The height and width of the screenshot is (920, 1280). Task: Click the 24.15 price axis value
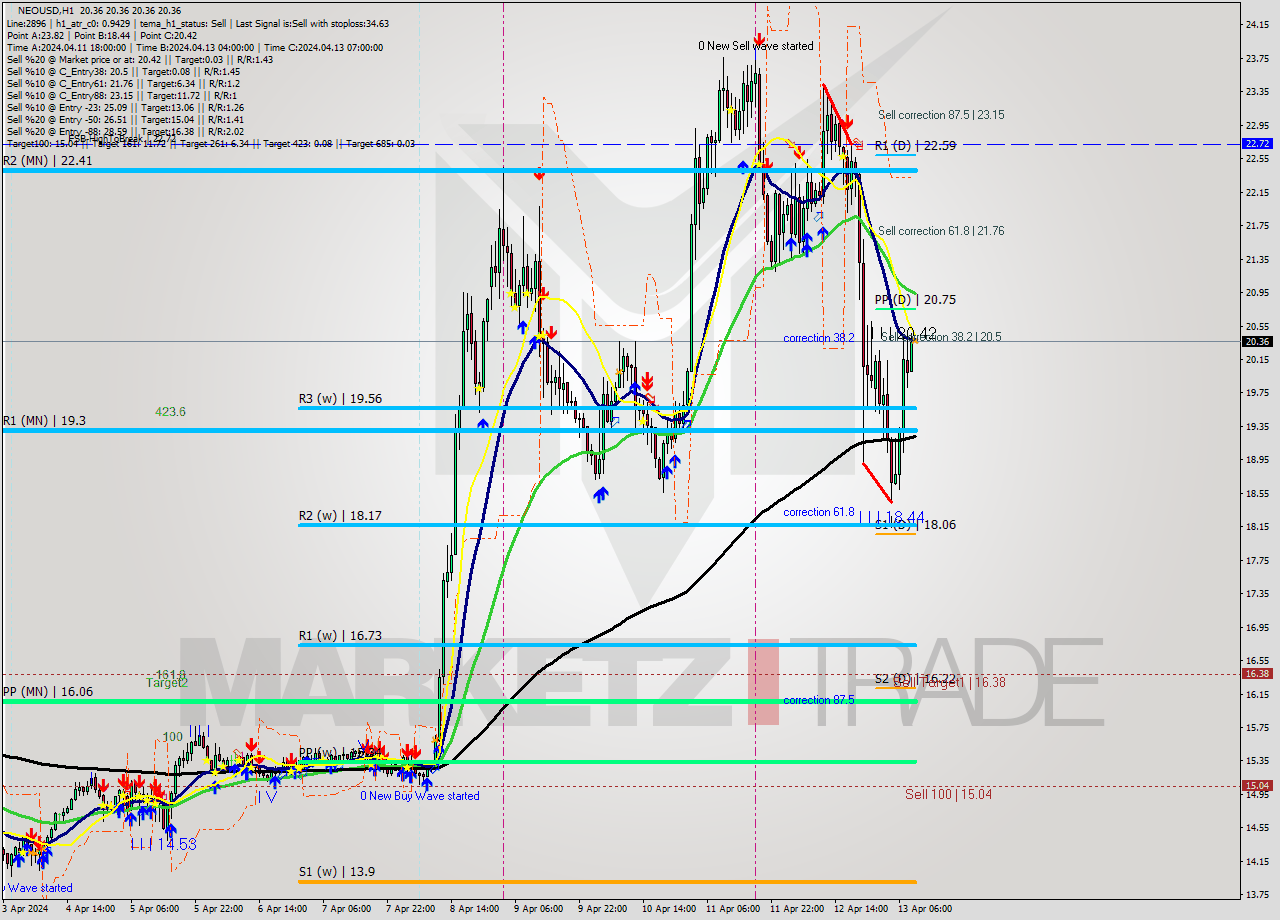(x=1257, y=24)
